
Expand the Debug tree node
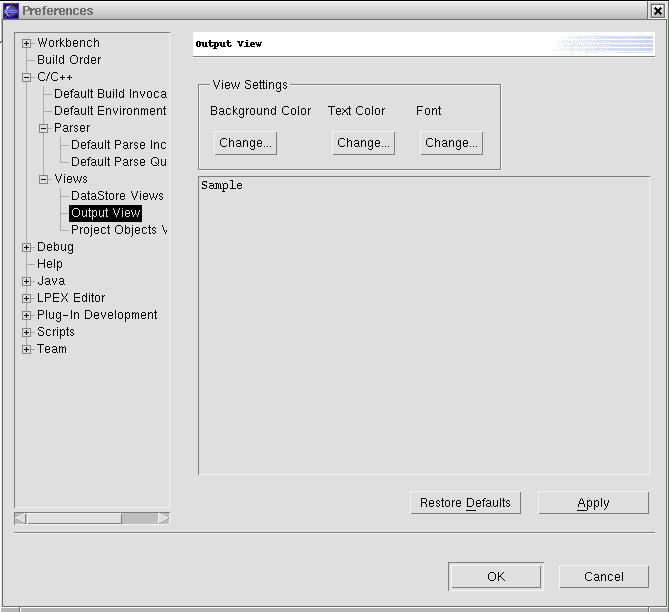coord(27,248)
